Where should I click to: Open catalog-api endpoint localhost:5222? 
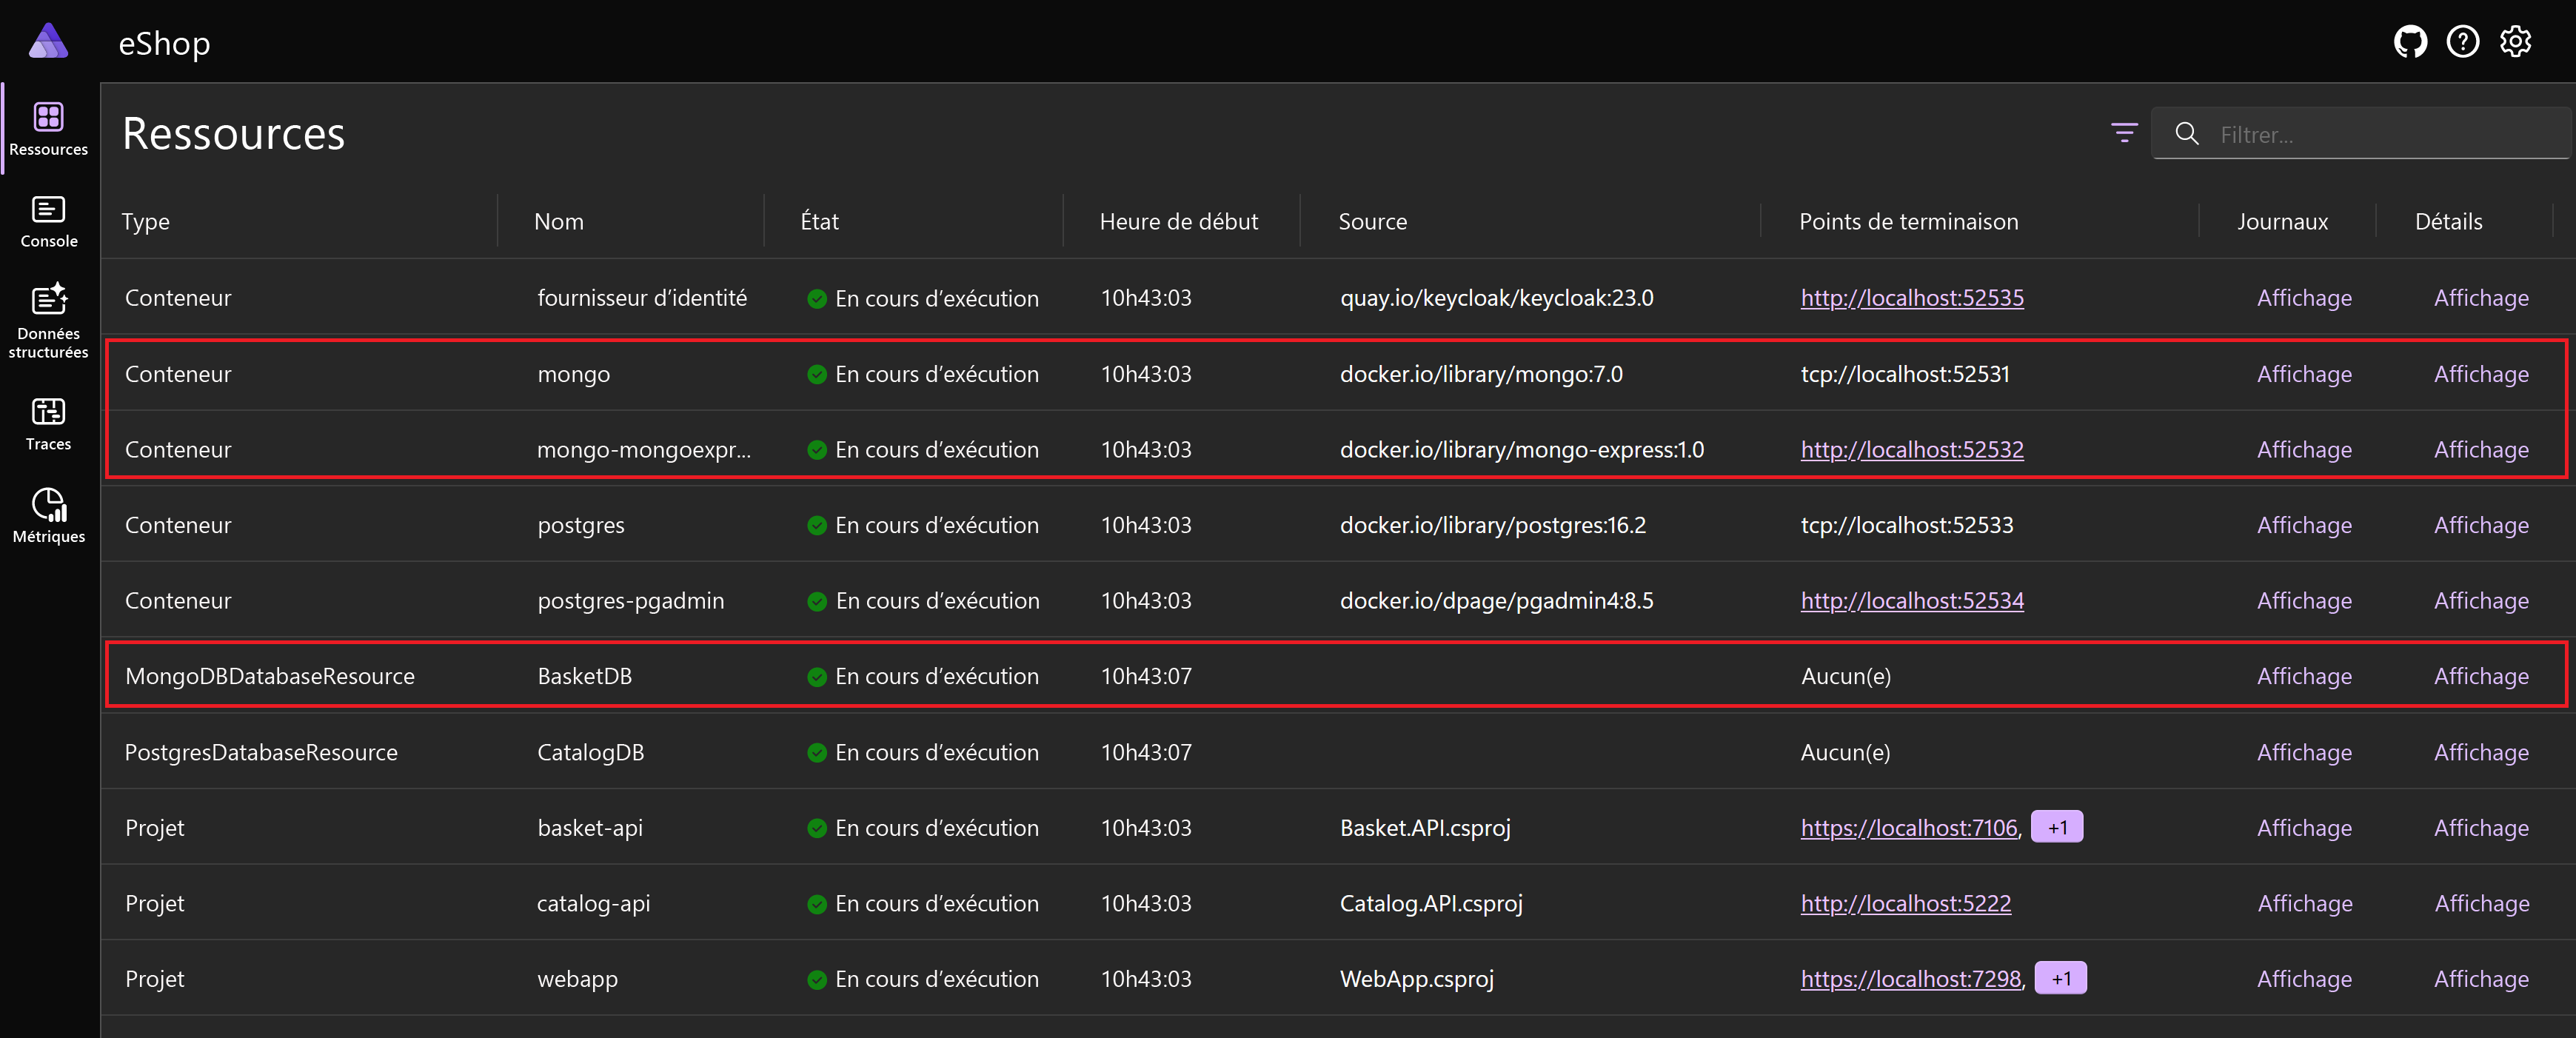pos(1905,904)
